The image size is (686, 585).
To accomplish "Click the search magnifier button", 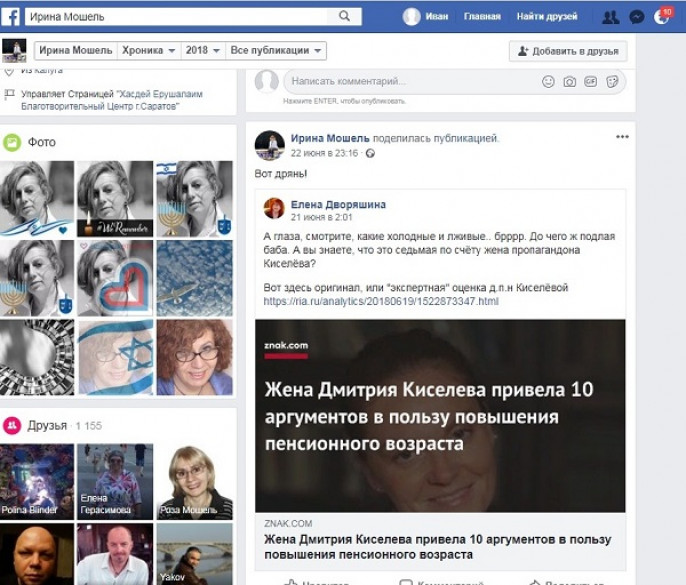I will [x=344, y=17].
